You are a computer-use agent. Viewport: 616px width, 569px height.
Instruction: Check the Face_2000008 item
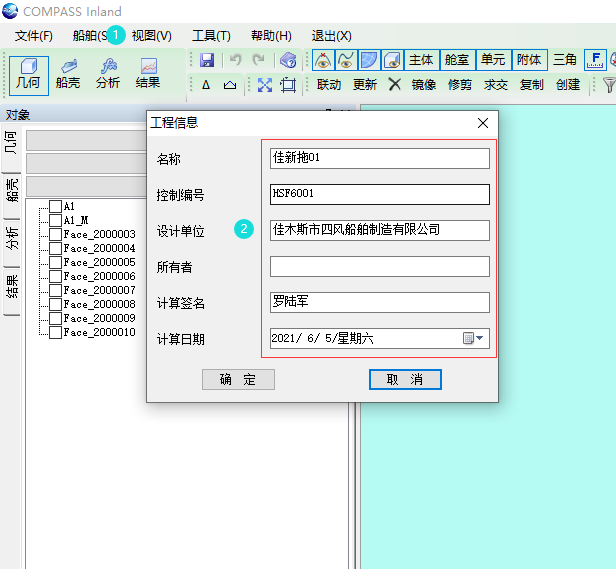pos(55,304)
